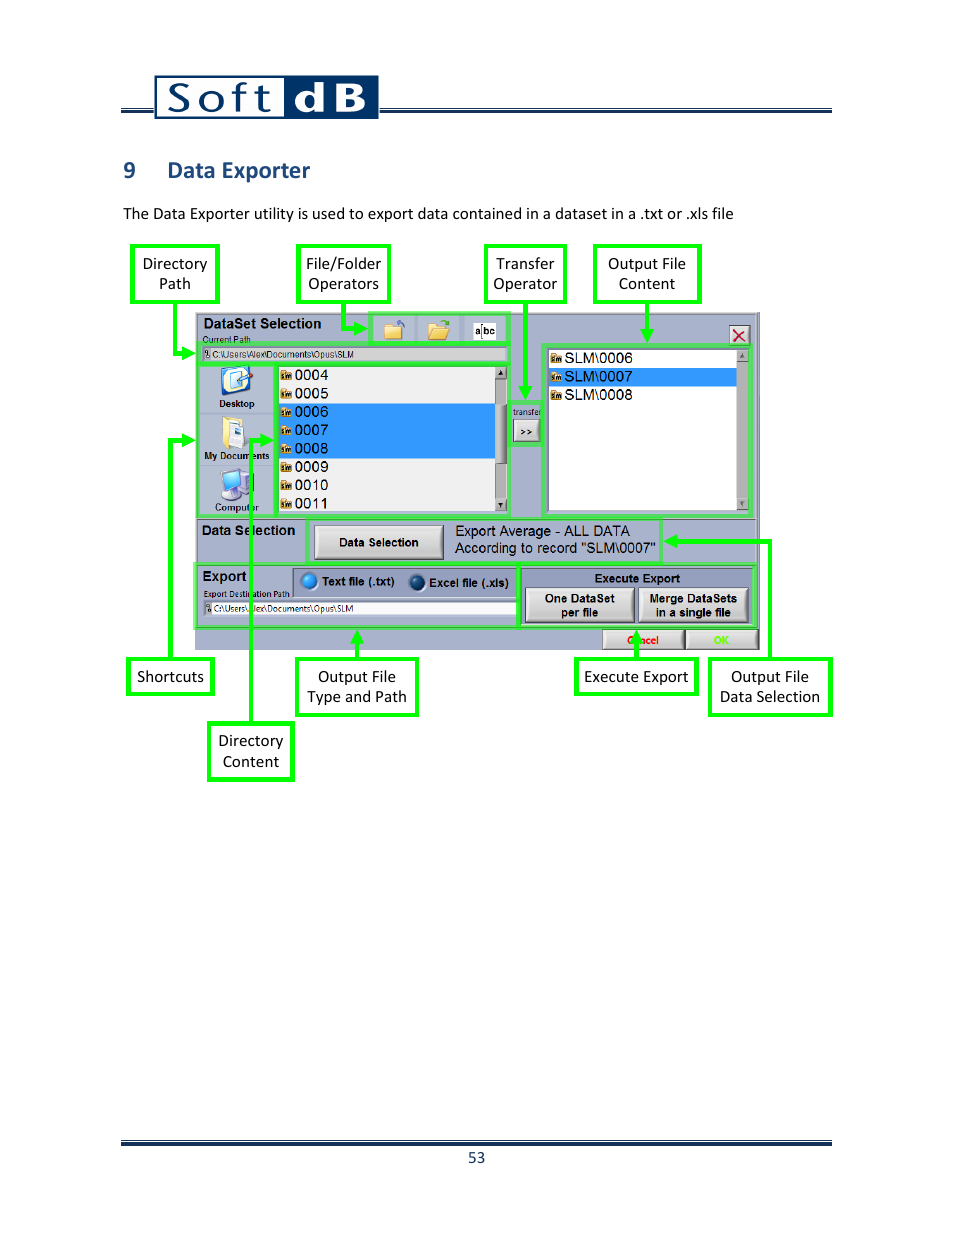Click the output list scroll-up arrow
954x1235 pixels.
742,356
